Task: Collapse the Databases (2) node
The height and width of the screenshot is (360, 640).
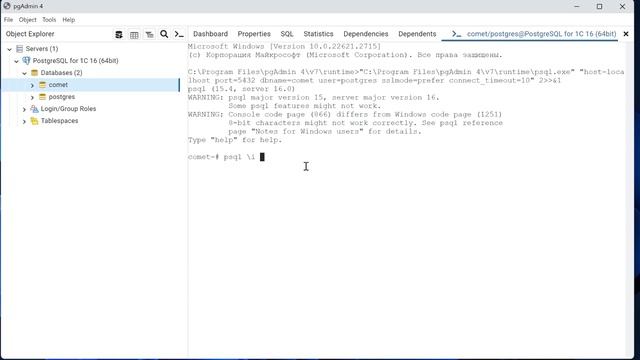Action: [x=24, y=73]
